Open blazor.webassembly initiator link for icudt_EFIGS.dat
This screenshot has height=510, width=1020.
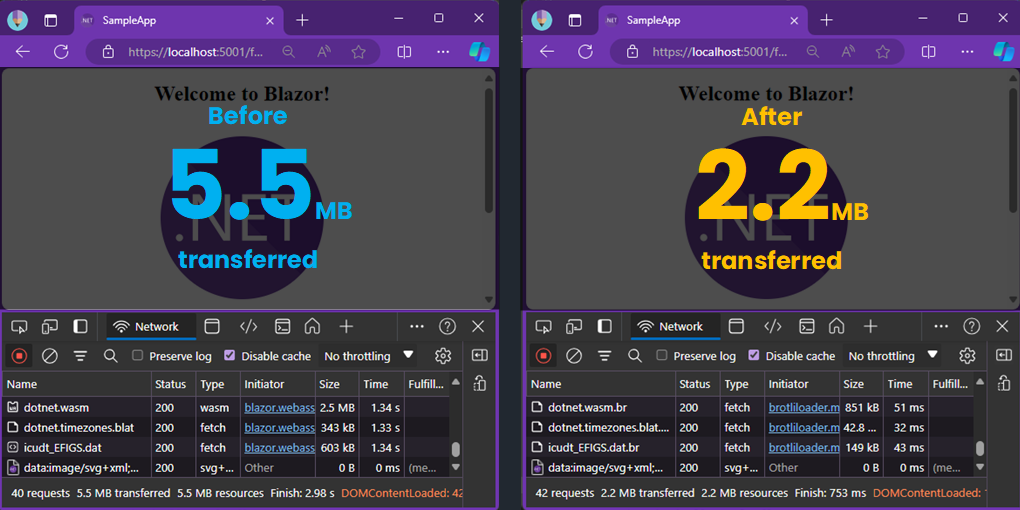coord(280,448)
